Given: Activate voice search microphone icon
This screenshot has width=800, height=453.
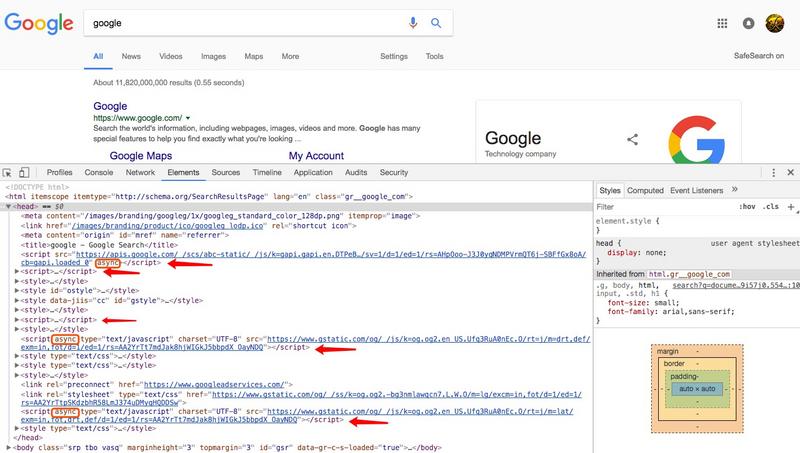Looking at the screenshot, I should coord(413,23).
